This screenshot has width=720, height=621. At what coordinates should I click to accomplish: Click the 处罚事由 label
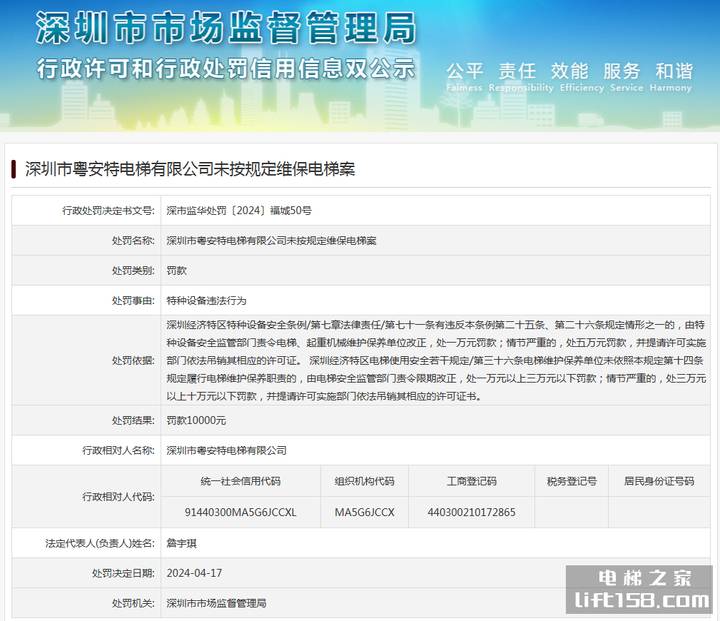(x=133, y=301)
